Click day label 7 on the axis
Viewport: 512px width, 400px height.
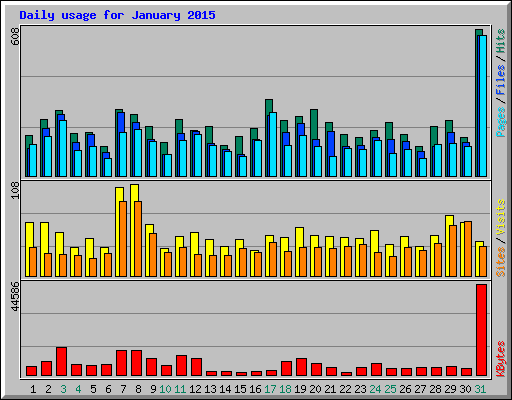123,389
